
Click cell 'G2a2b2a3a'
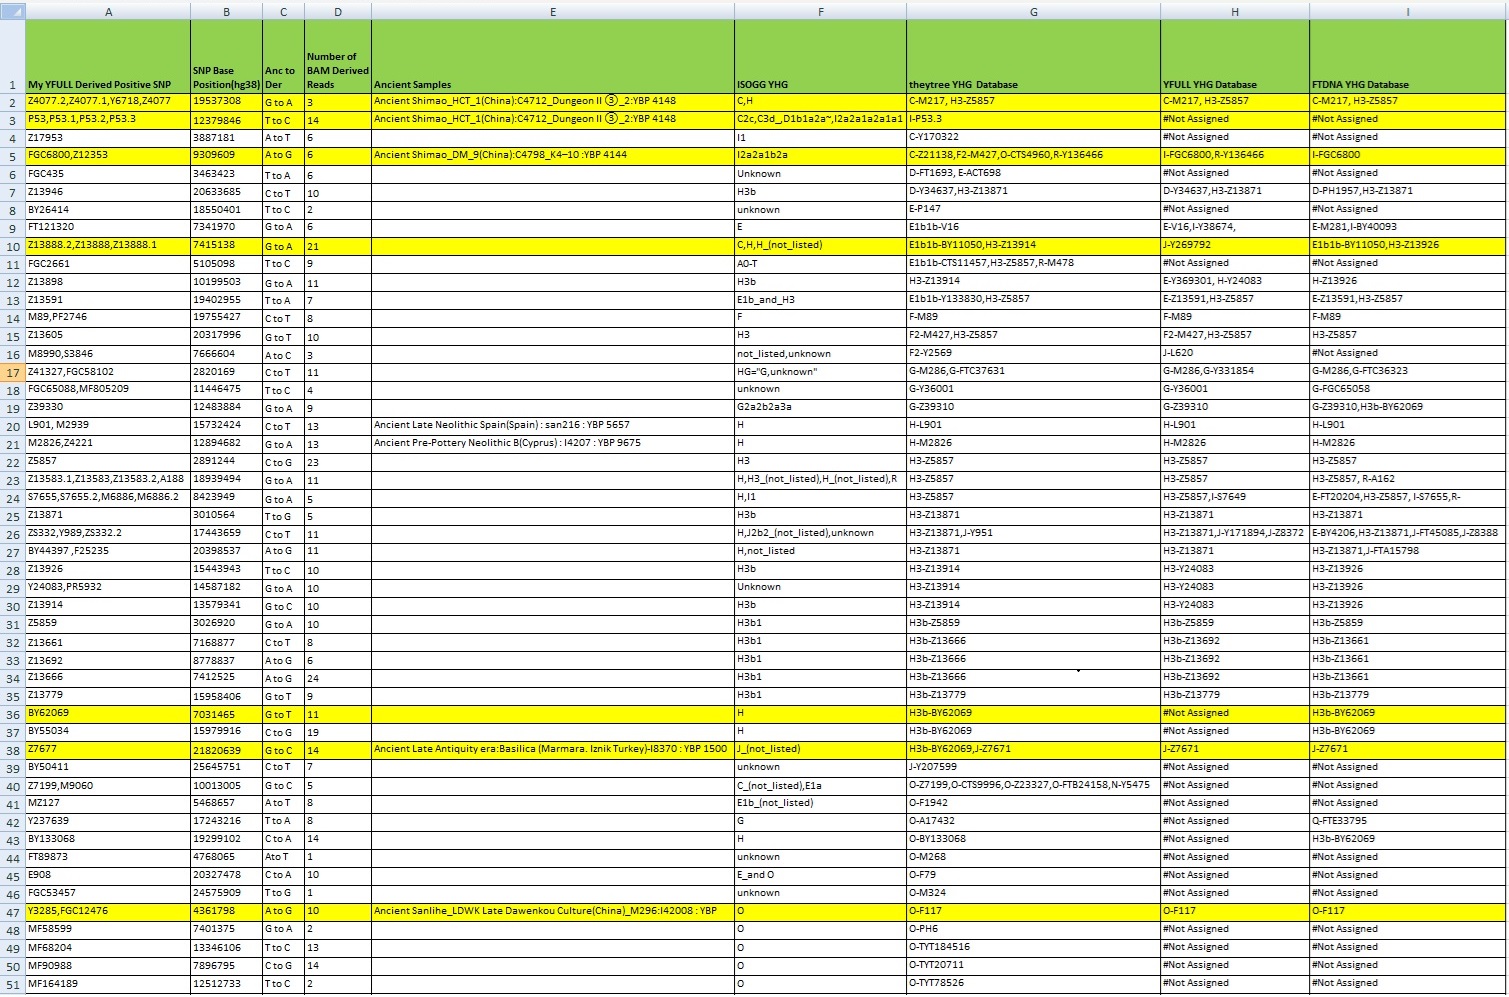pyautogui.click(x=820, y=407)
